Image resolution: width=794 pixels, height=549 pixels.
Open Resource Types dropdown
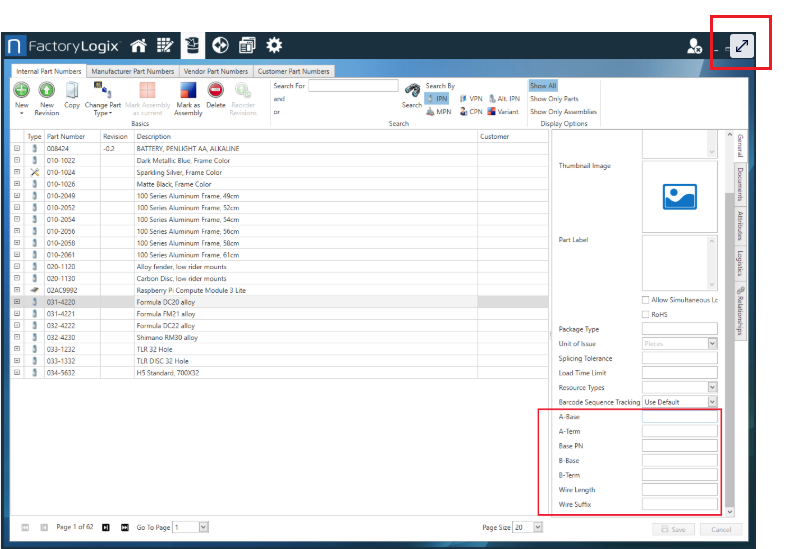click(712, 387)
